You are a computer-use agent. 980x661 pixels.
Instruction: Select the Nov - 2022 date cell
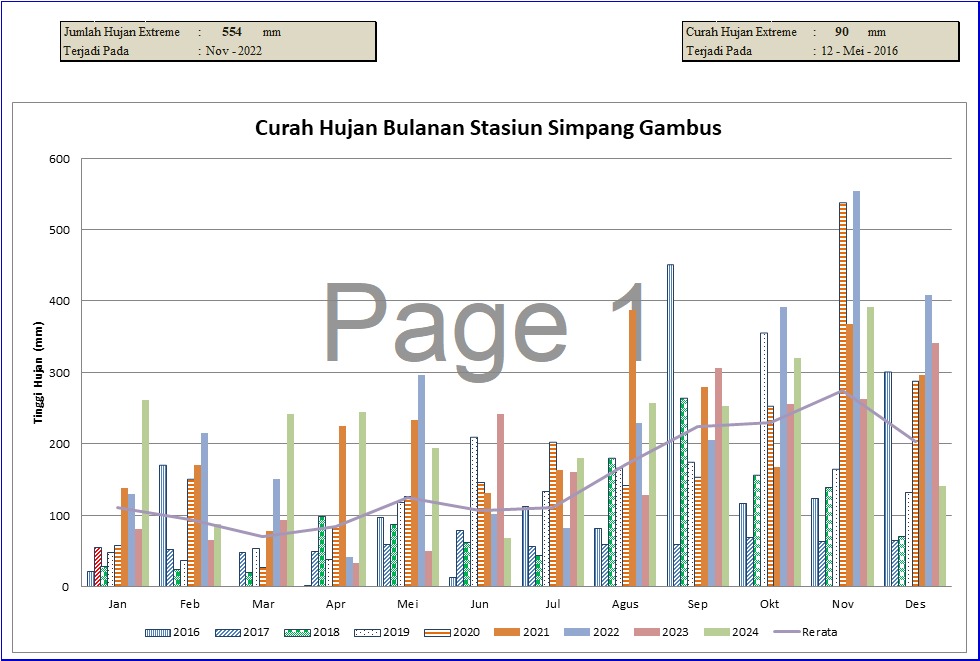tap(234, 51)
